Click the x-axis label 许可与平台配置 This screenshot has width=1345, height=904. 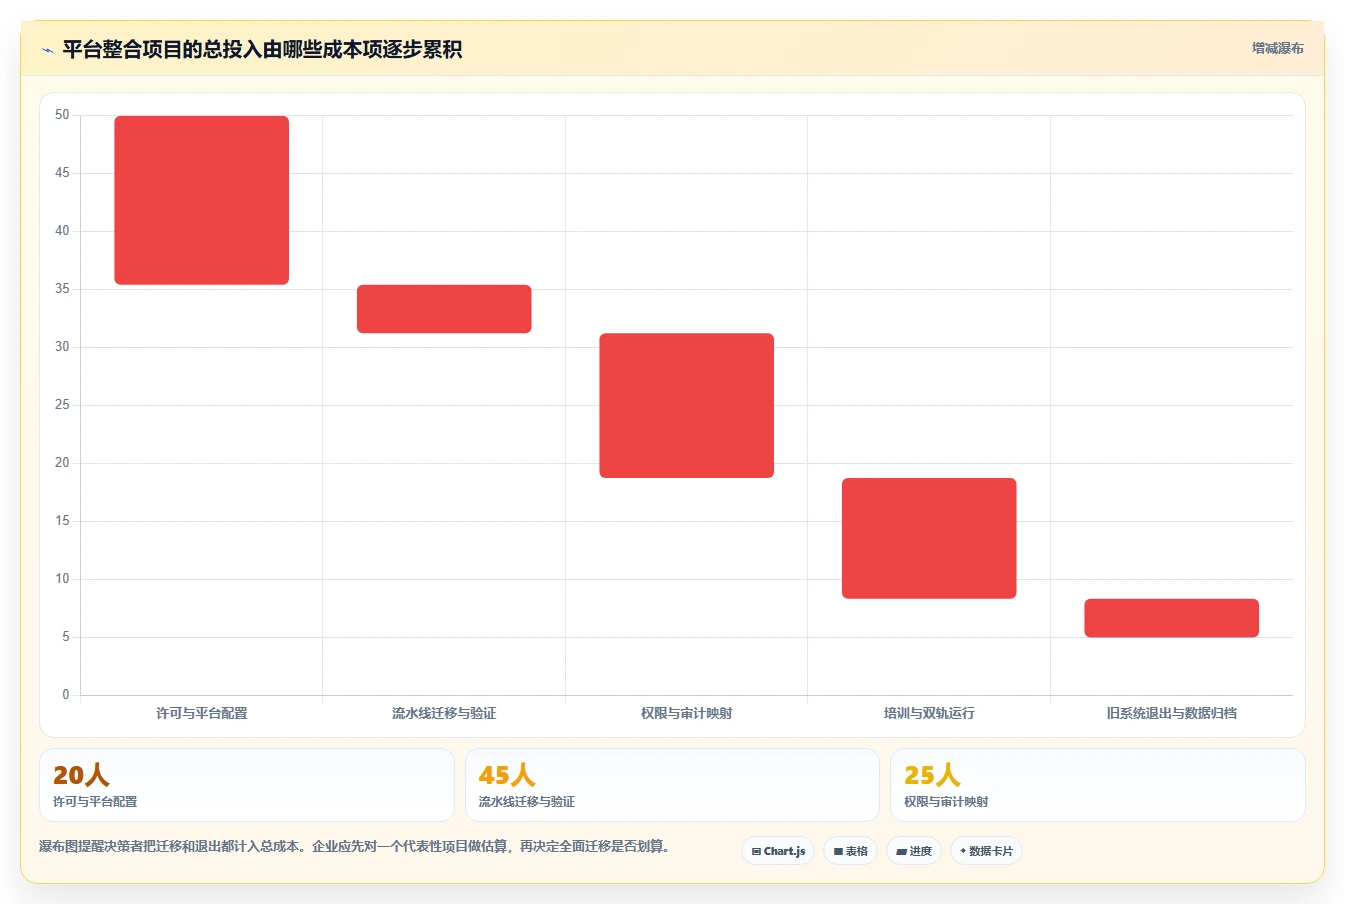[202, 713]
